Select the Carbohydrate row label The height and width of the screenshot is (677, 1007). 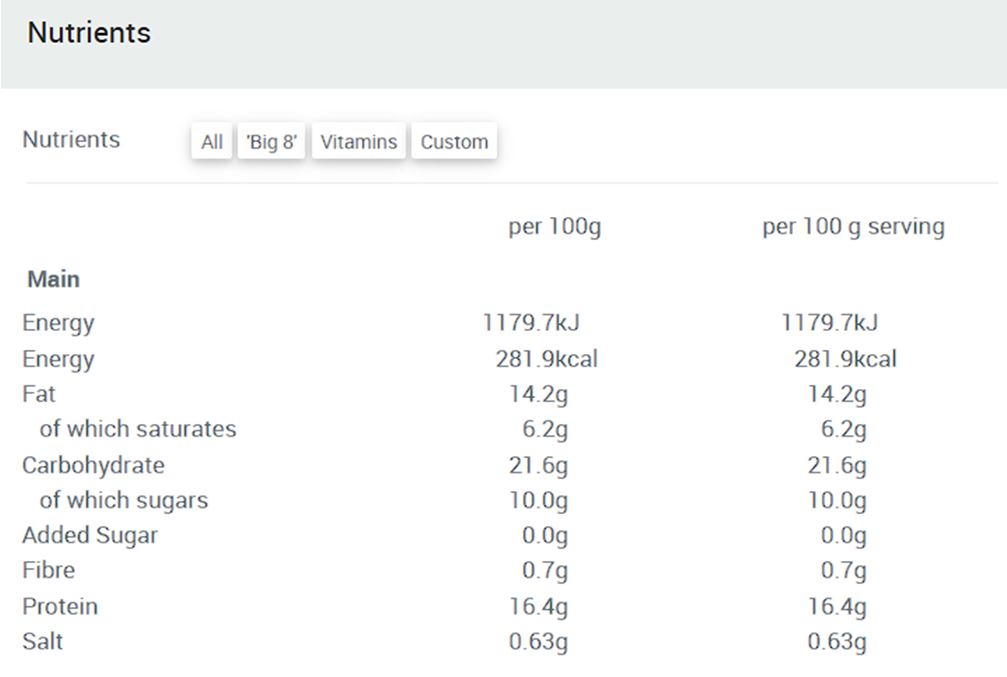[93, 465]
